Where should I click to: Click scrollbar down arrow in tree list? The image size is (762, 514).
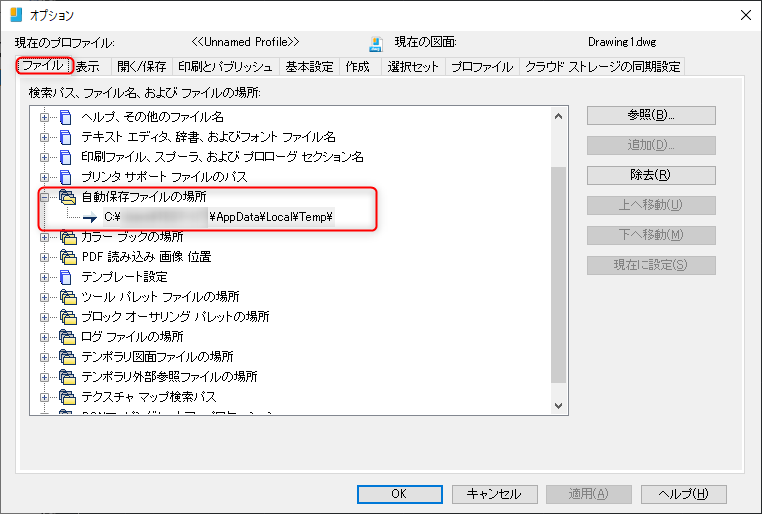pyautogui.click(x=558, y=406)
